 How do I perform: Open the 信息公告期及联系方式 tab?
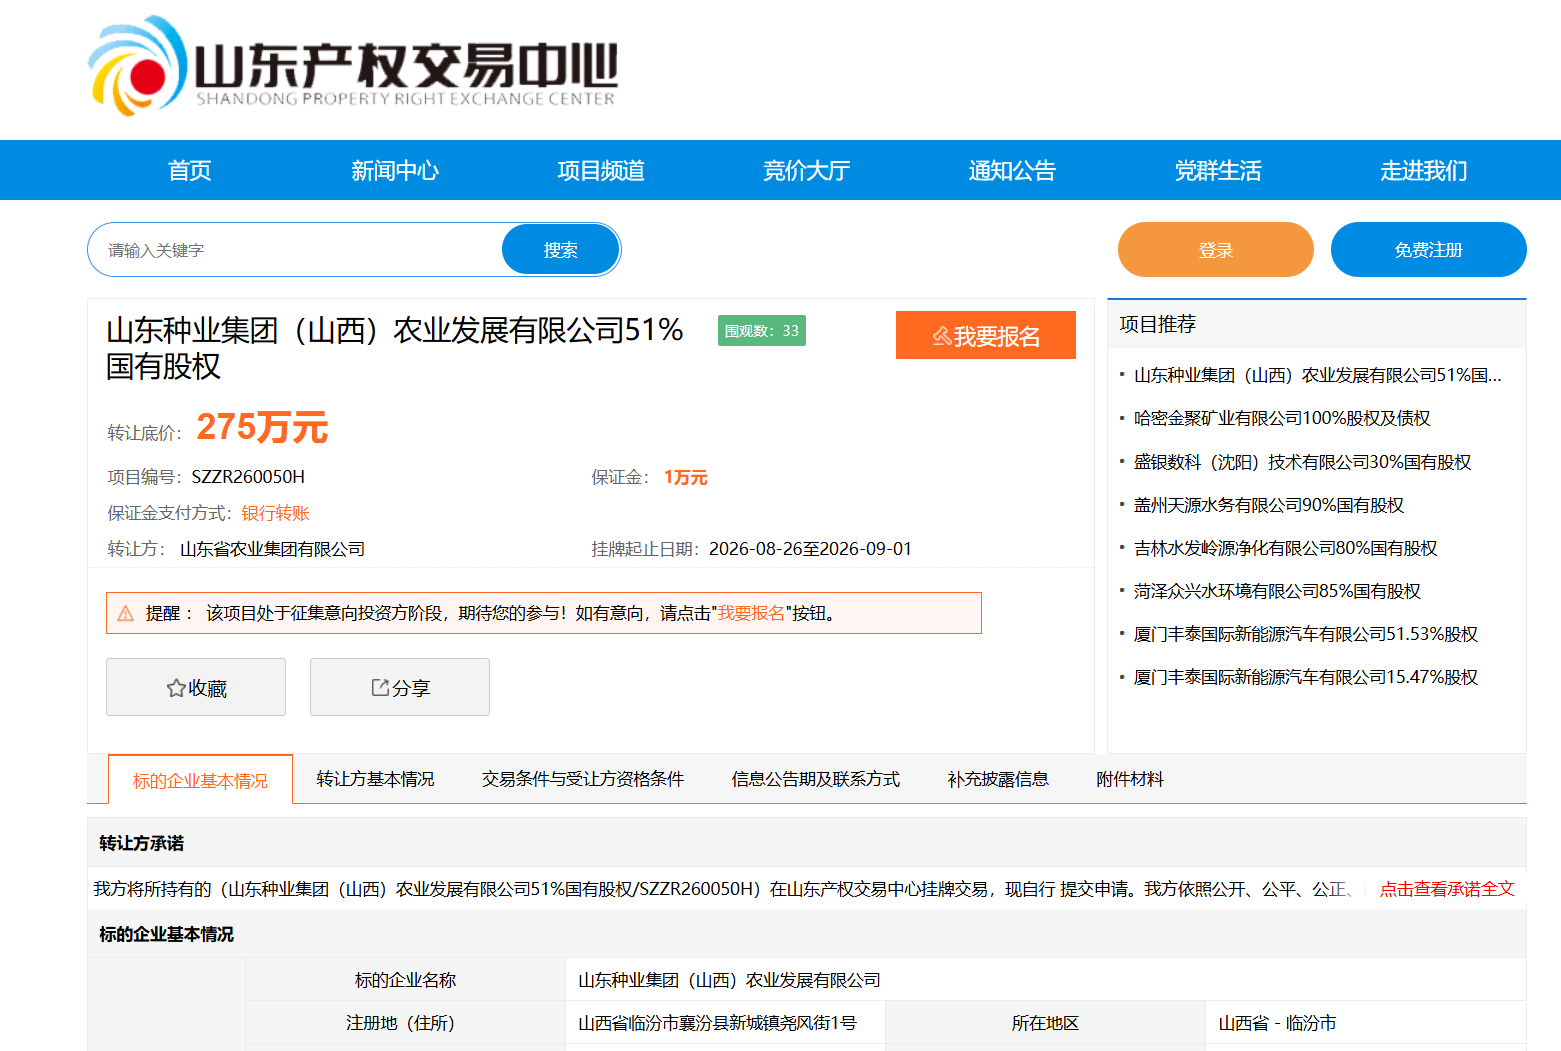[816, 779]
